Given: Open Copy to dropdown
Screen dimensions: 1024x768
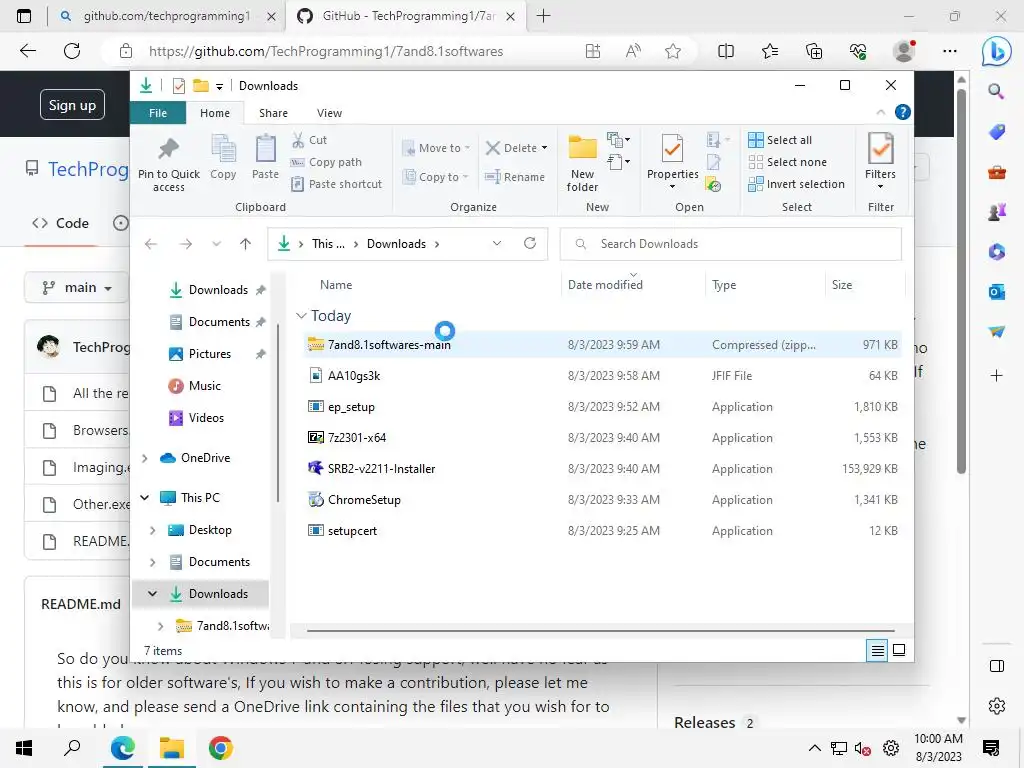Looking at the screenshot, I should [436, 177].
